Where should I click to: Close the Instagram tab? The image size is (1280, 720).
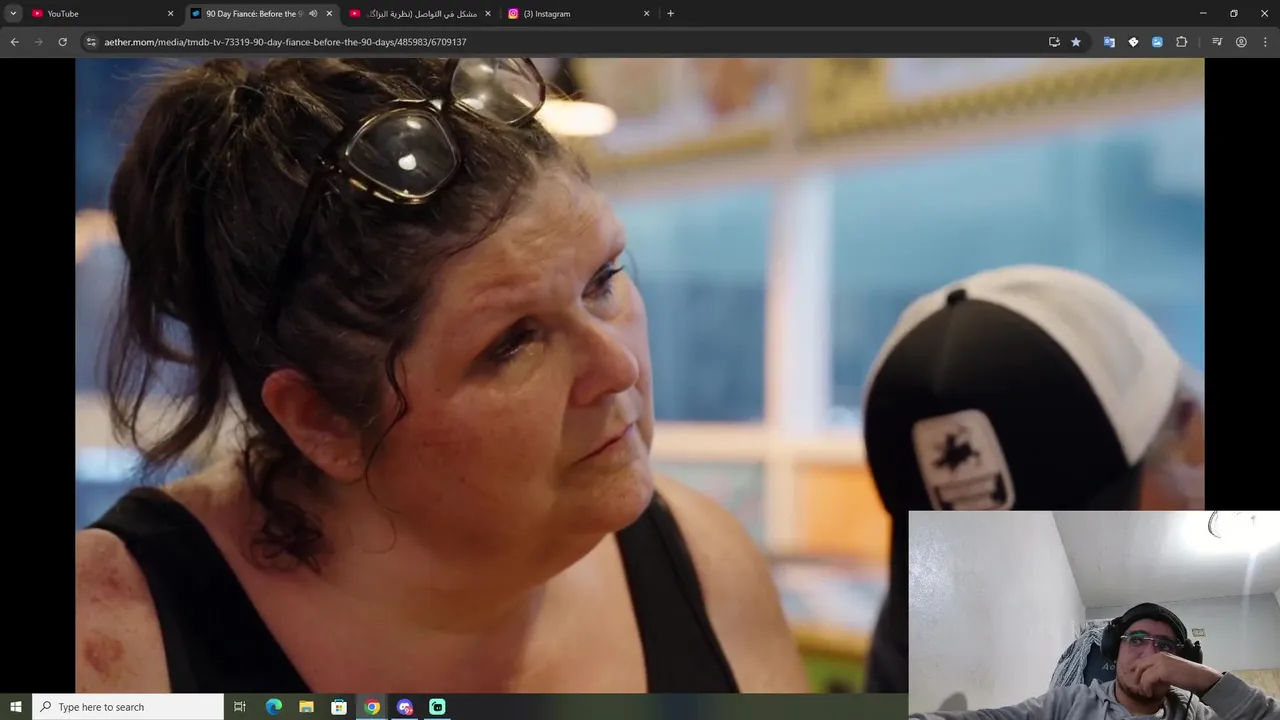646,14
